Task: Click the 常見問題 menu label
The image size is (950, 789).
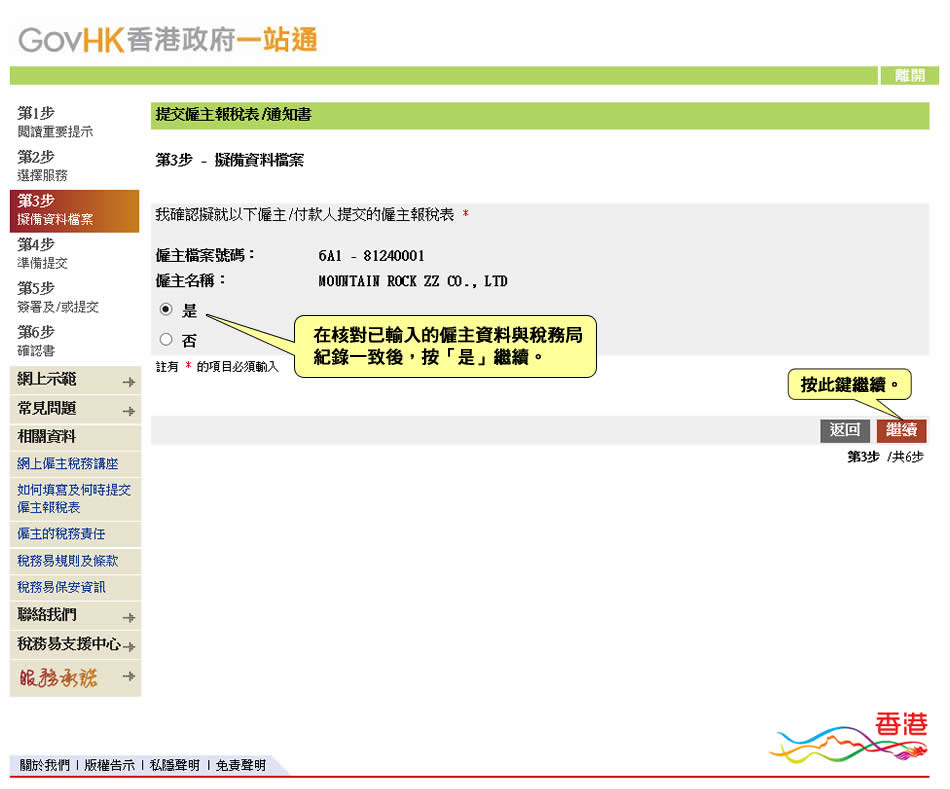Action: (x=47, y=408)
